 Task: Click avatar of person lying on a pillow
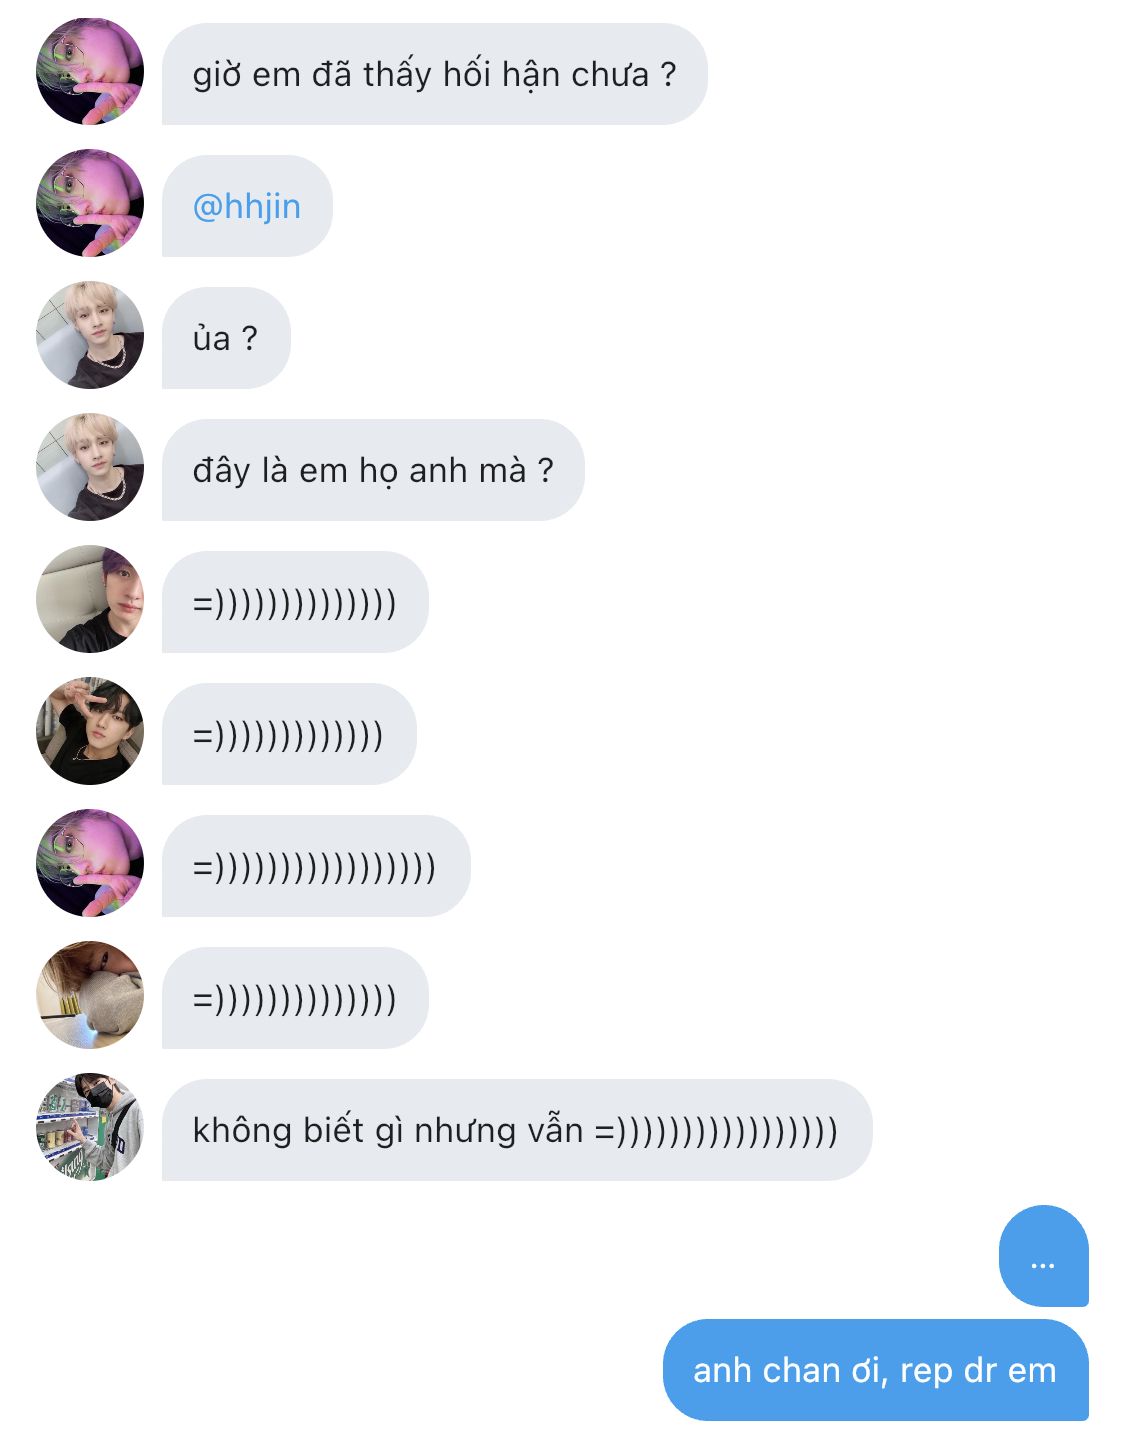(90, 995)
